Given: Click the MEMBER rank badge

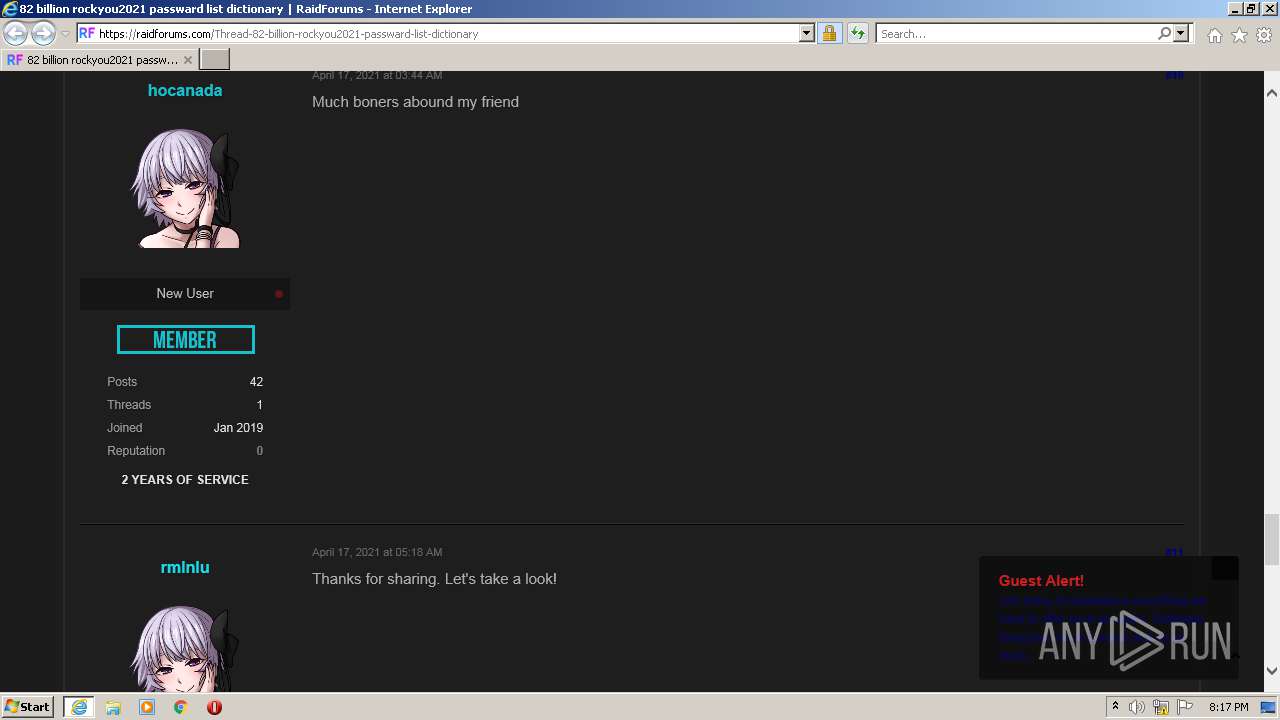Looking at the screenshot, I should [185, 340].
